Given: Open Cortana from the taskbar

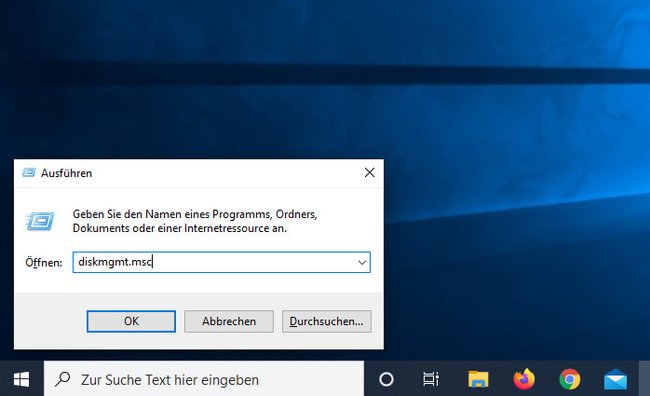Looking at the screenshot, I should coord(386,379).
